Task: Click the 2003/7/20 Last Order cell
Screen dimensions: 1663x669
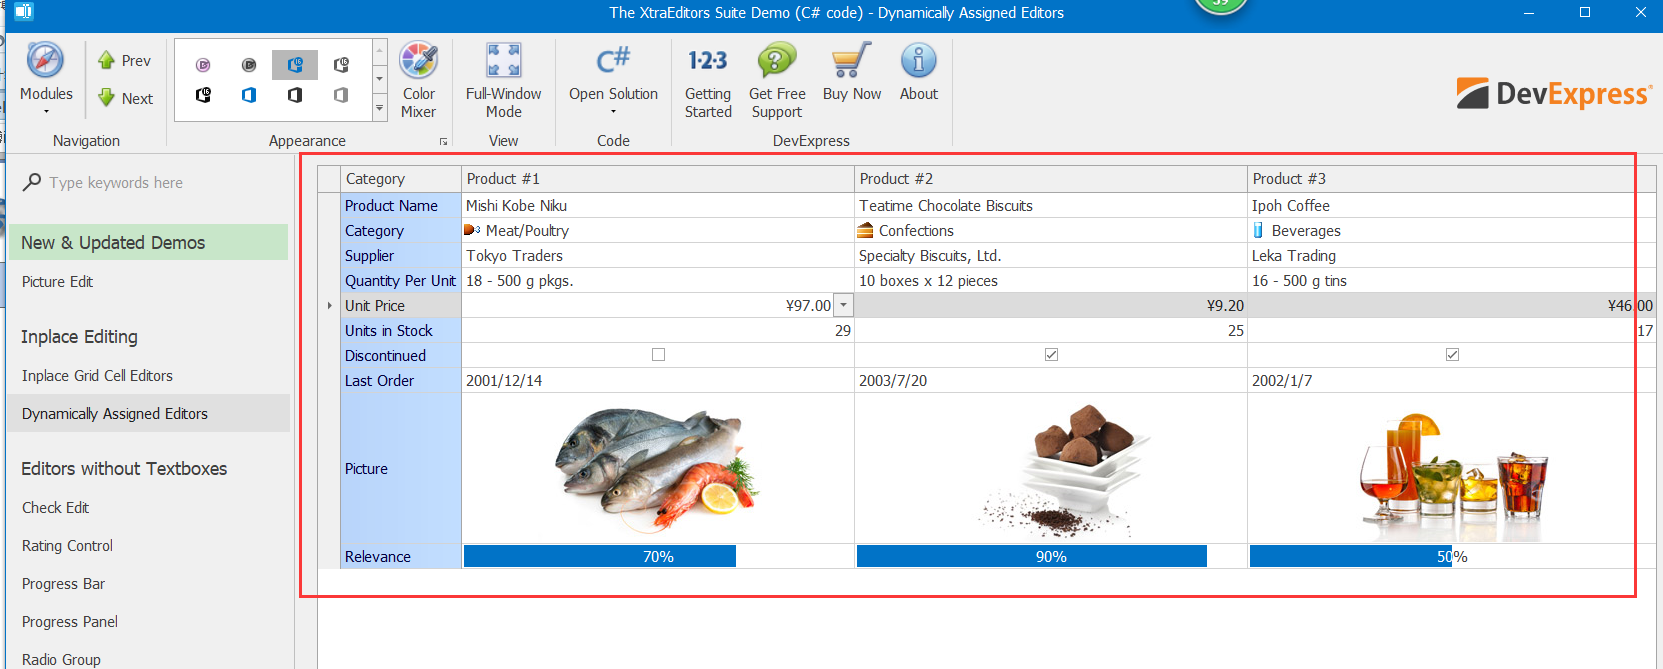Action: click(1051, 380)
